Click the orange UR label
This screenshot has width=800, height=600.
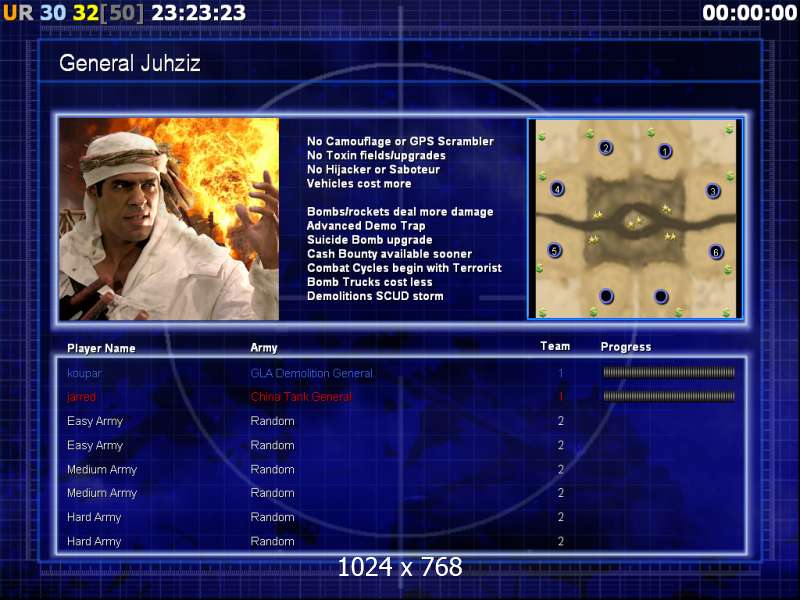click(x=18, y=13)
